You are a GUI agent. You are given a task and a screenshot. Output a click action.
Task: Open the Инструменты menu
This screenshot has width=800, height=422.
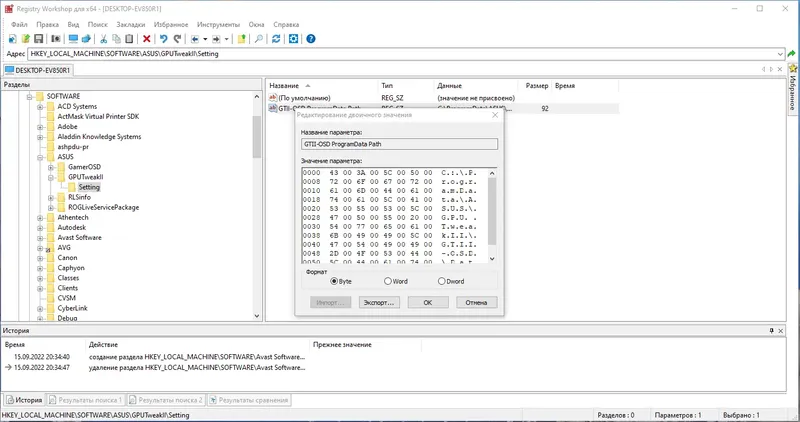218,24
